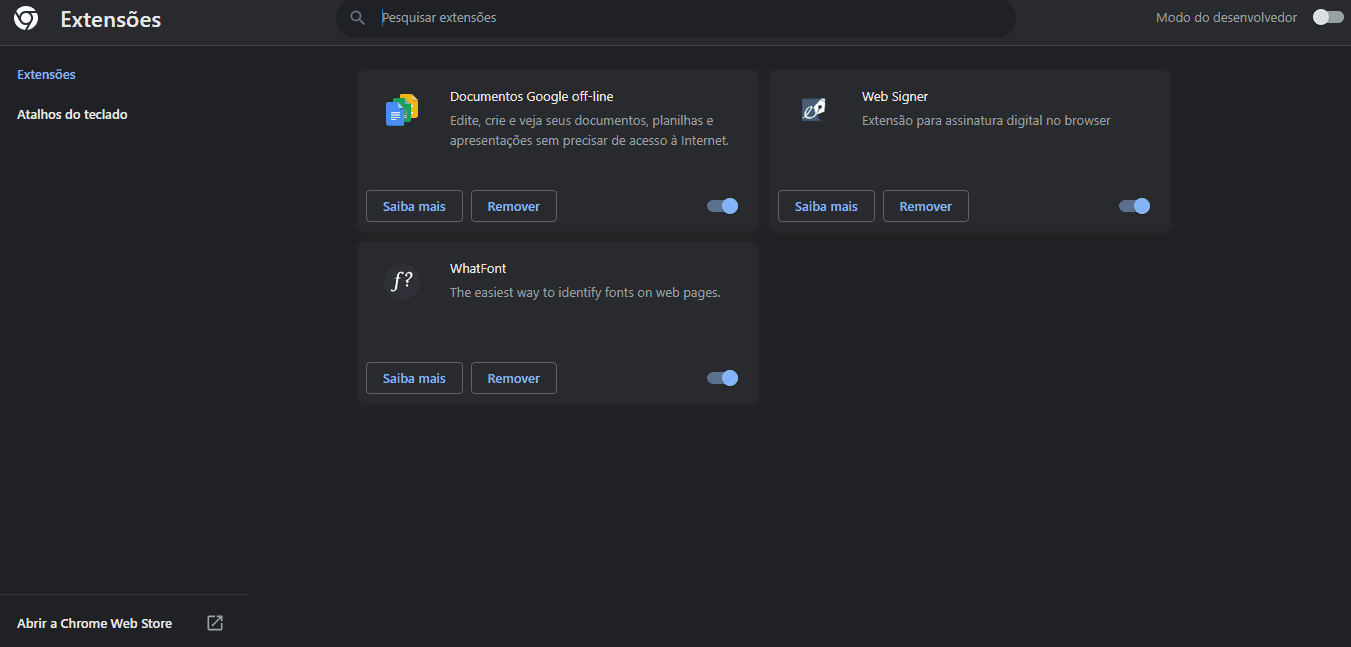Image resolution: width=1351 pixels, height=647 pixels.
Task: Disable the WhatFont extension toggle
Action: (x=723, y=378)
